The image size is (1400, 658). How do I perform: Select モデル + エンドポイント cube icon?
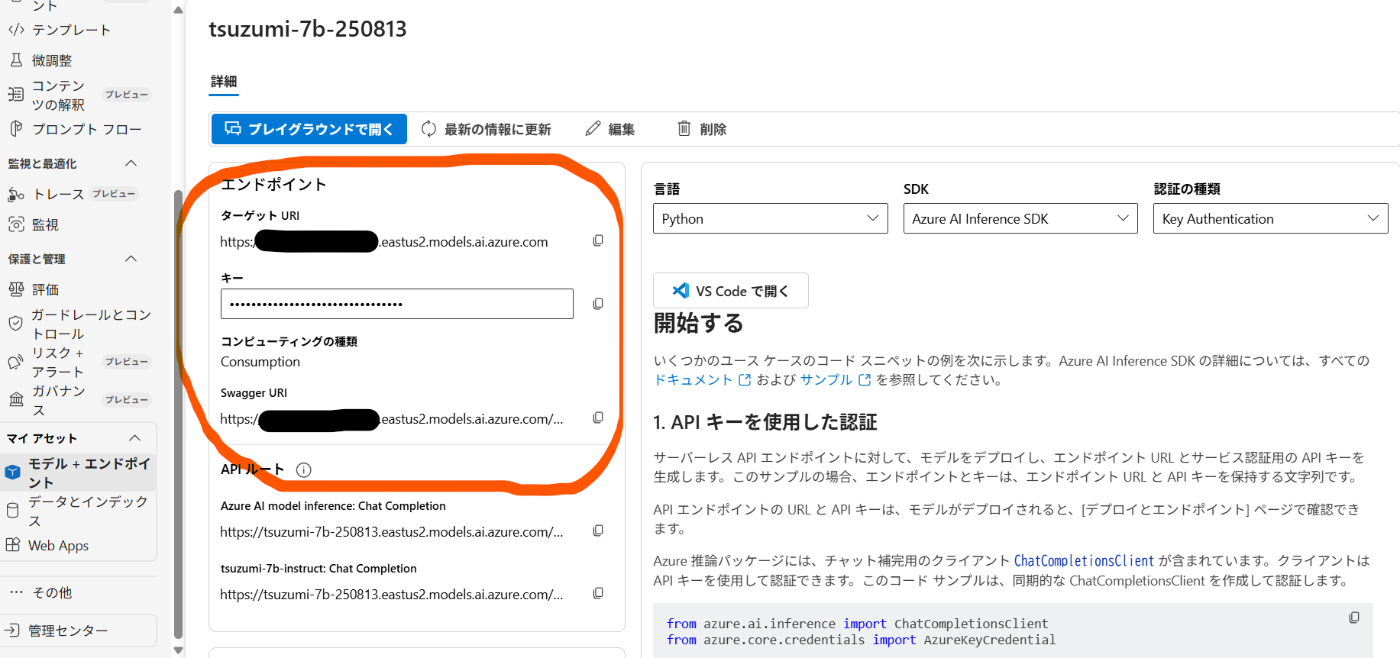(13, 473)
